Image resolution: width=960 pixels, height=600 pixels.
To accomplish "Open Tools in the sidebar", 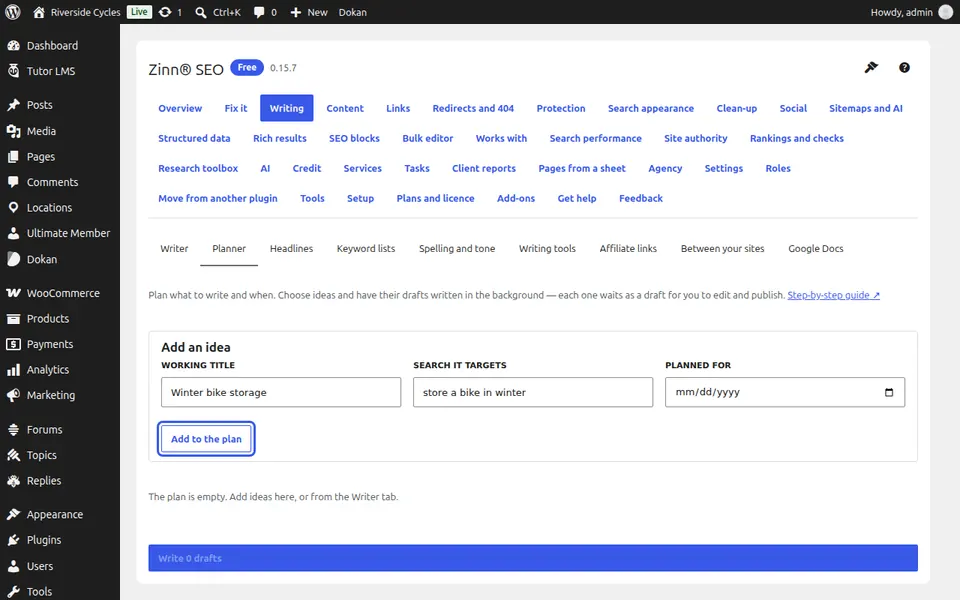I will [x=39, y=591].
